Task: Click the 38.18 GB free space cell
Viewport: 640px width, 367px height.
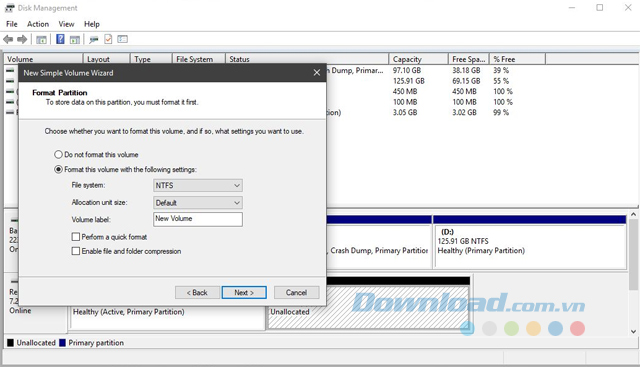Action: pyautogui.click(x=466, y=70)
